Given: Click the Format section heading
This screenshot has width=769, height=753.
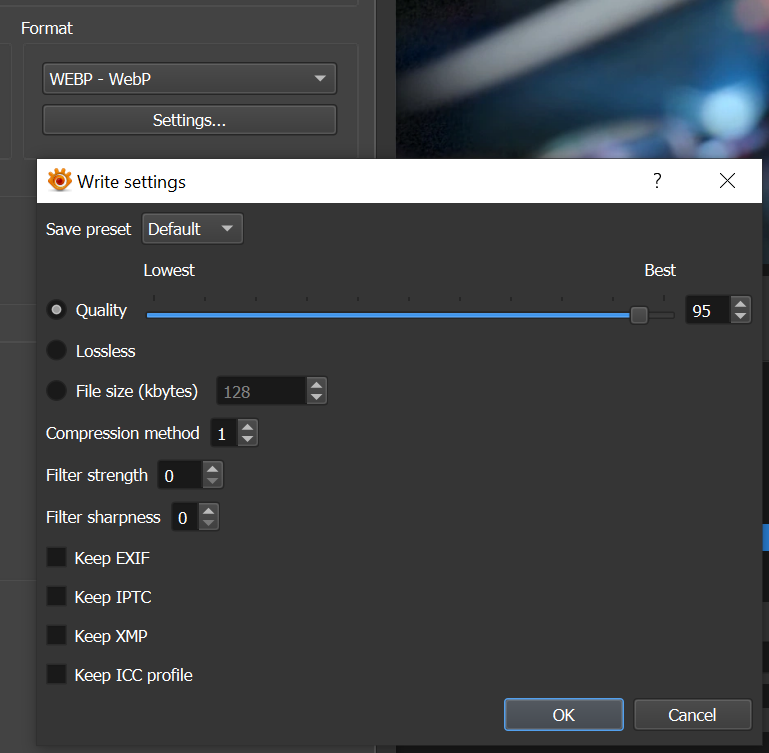Looking at the screenshot, I should click(47, 28).
